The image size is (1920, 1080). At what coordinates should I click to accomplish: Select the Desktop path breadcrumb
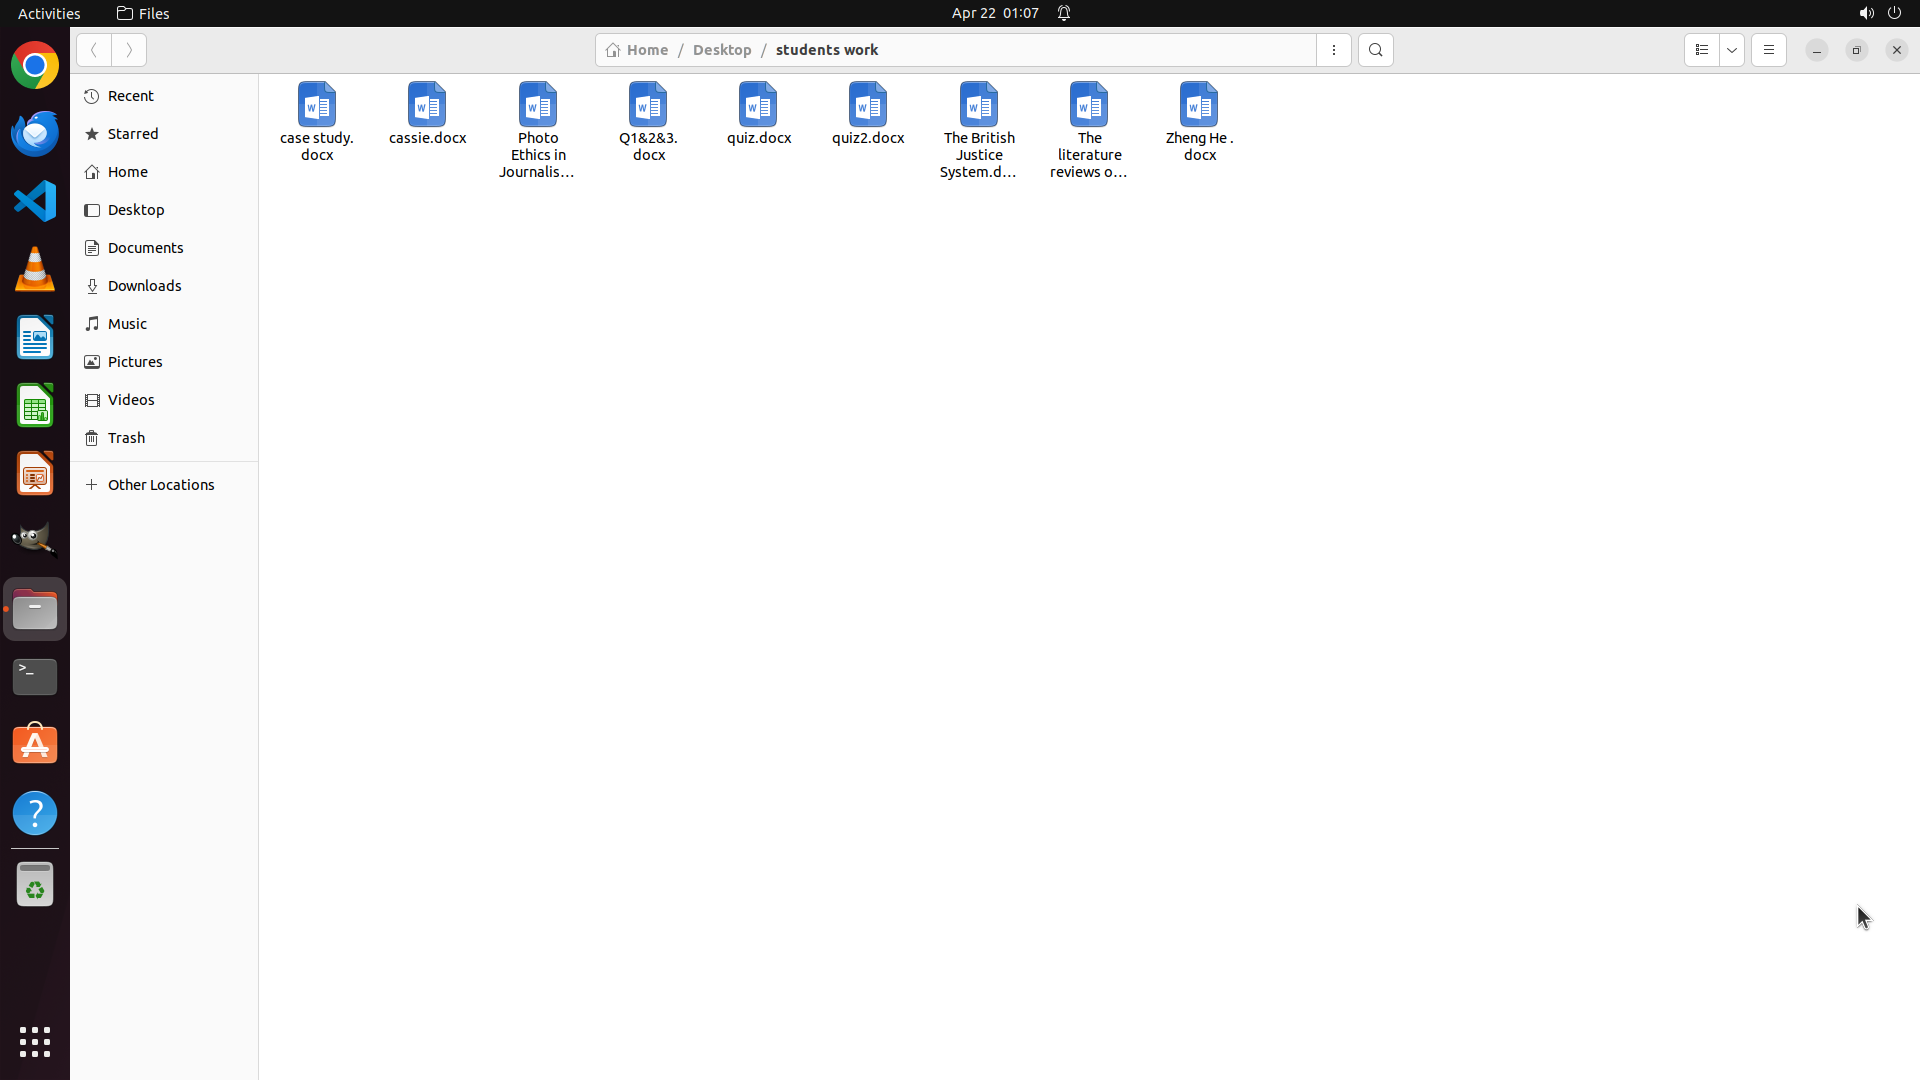coord(721,50)
